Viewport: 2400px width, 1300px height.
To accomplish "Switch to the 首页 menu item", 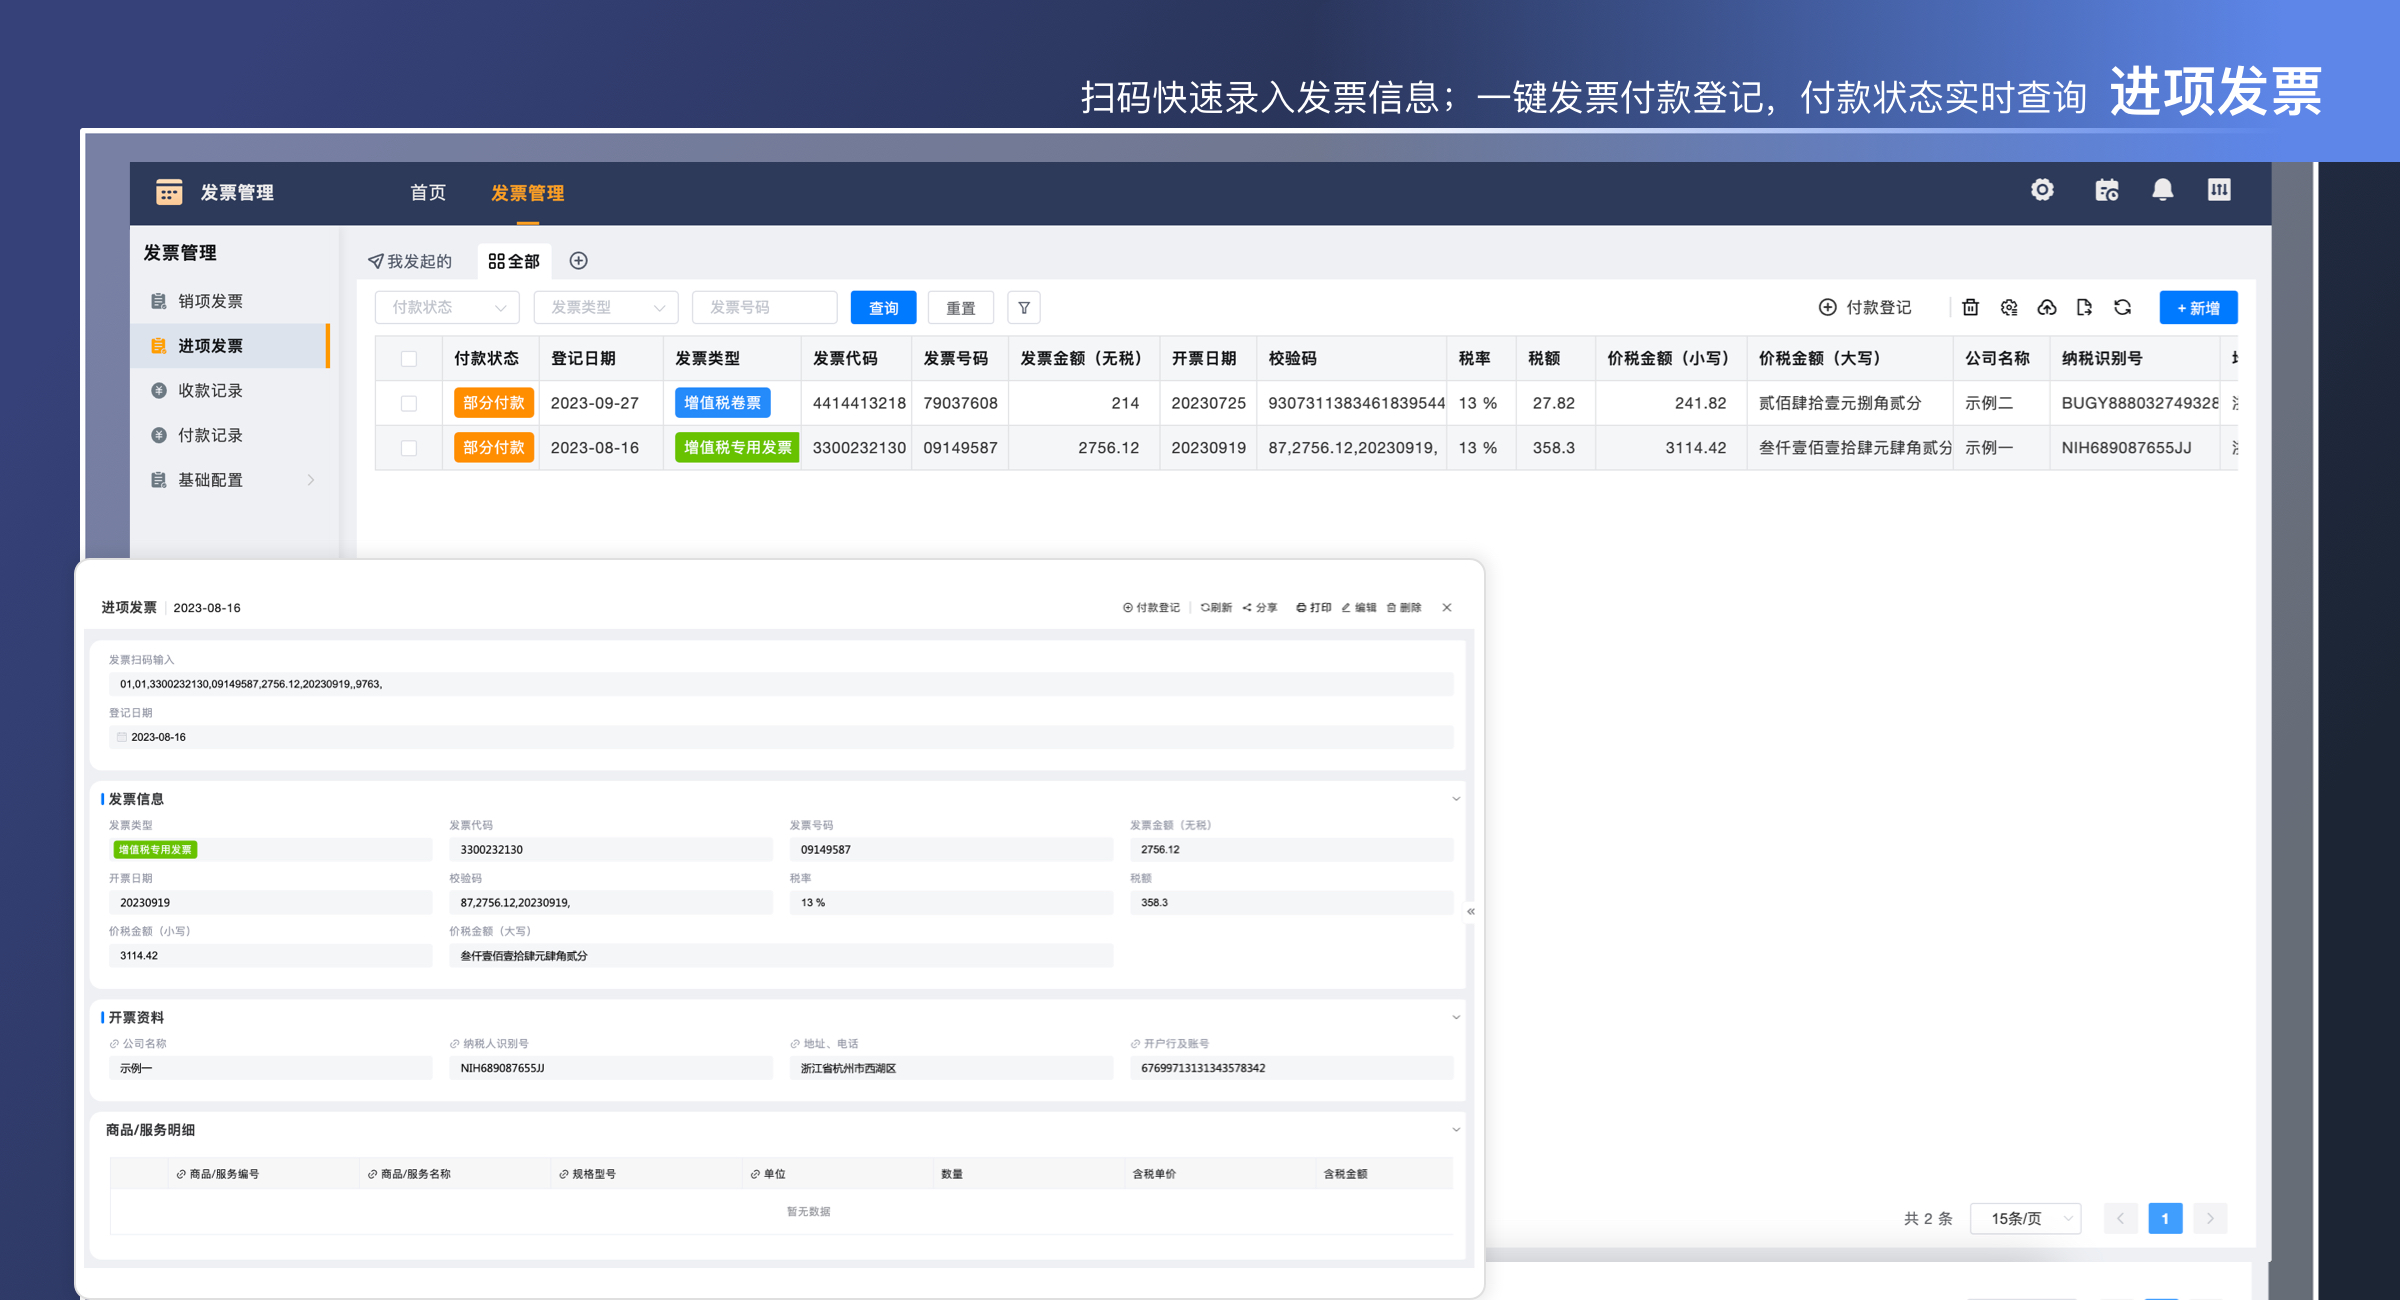I will pyautogui.click(x=427, y=192).
